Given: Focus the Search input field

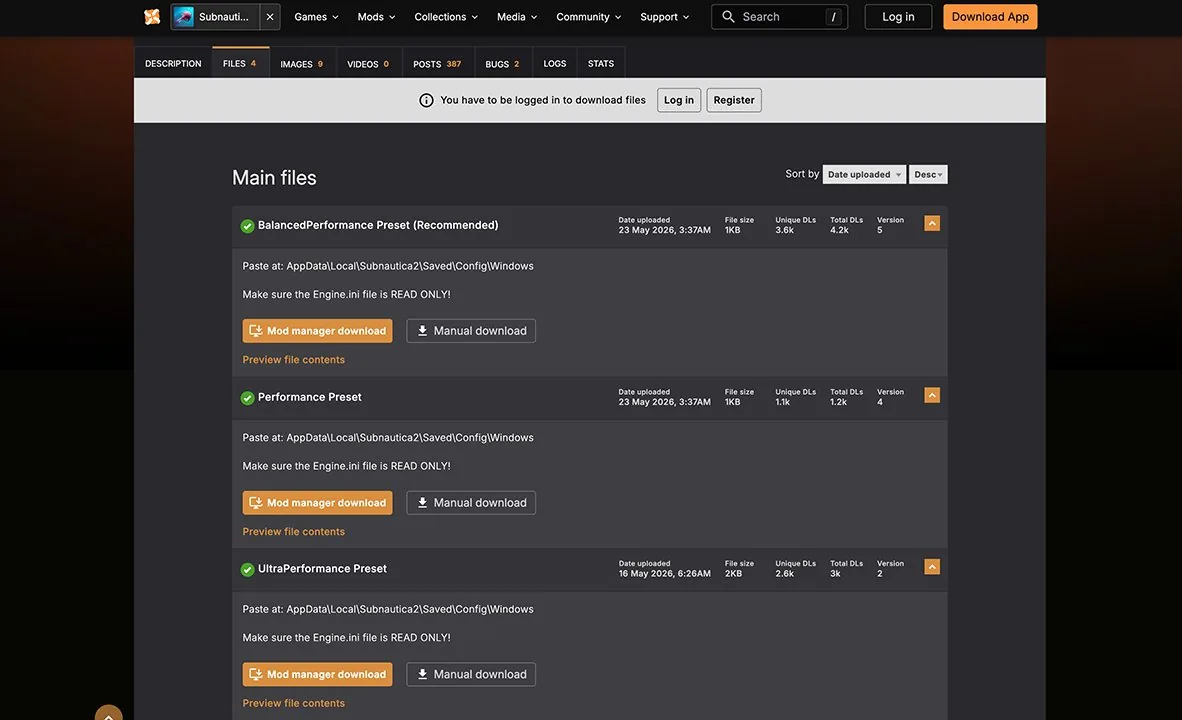Looking at the screenshot, I should coord(779,17).
